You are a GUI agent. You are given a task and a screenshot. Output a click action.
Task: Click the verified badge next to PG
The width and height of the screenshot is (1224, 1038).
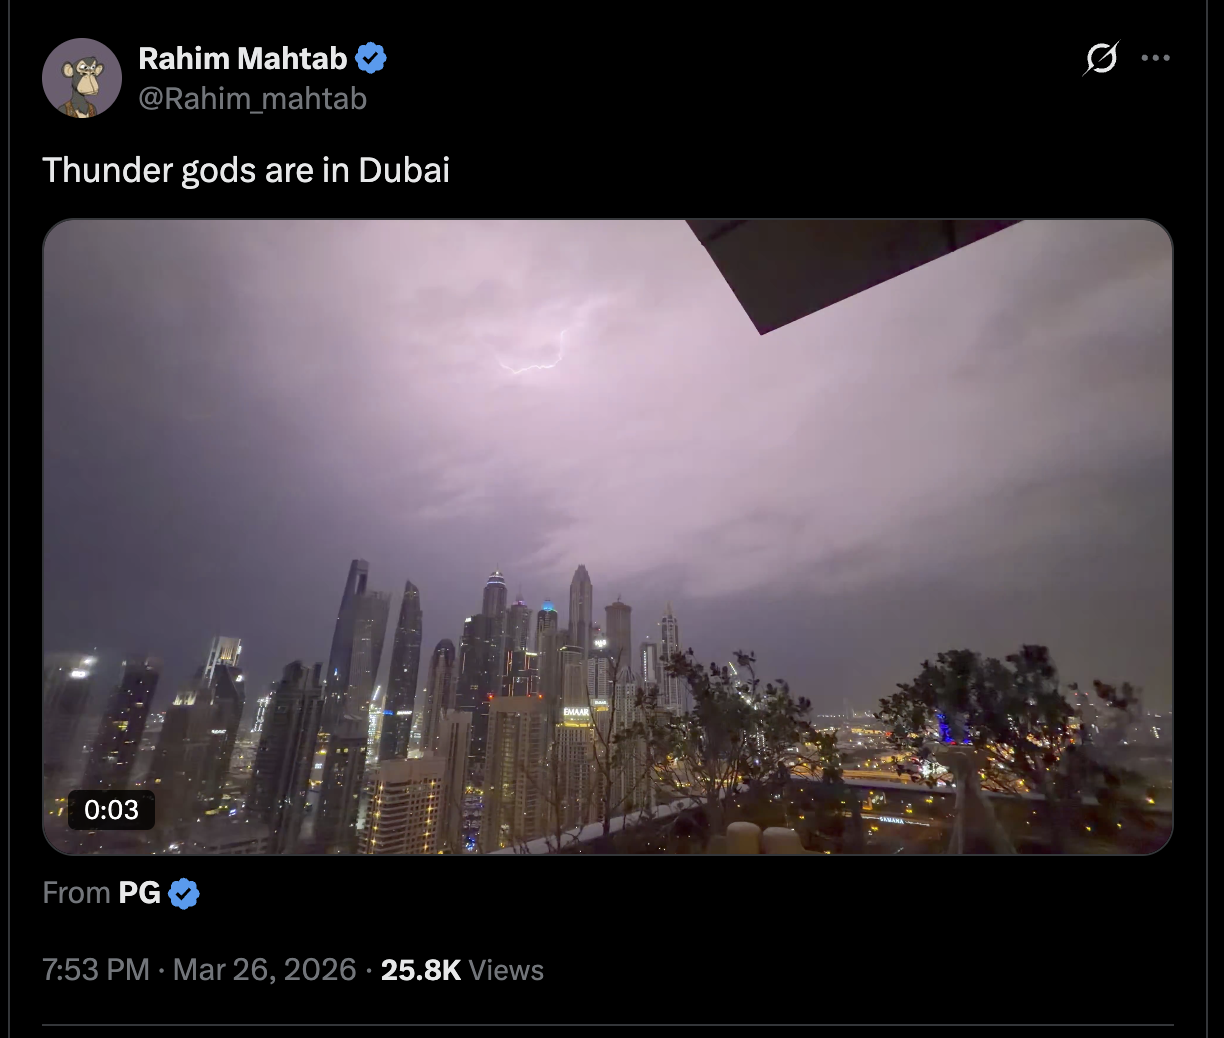click(184, 893)
